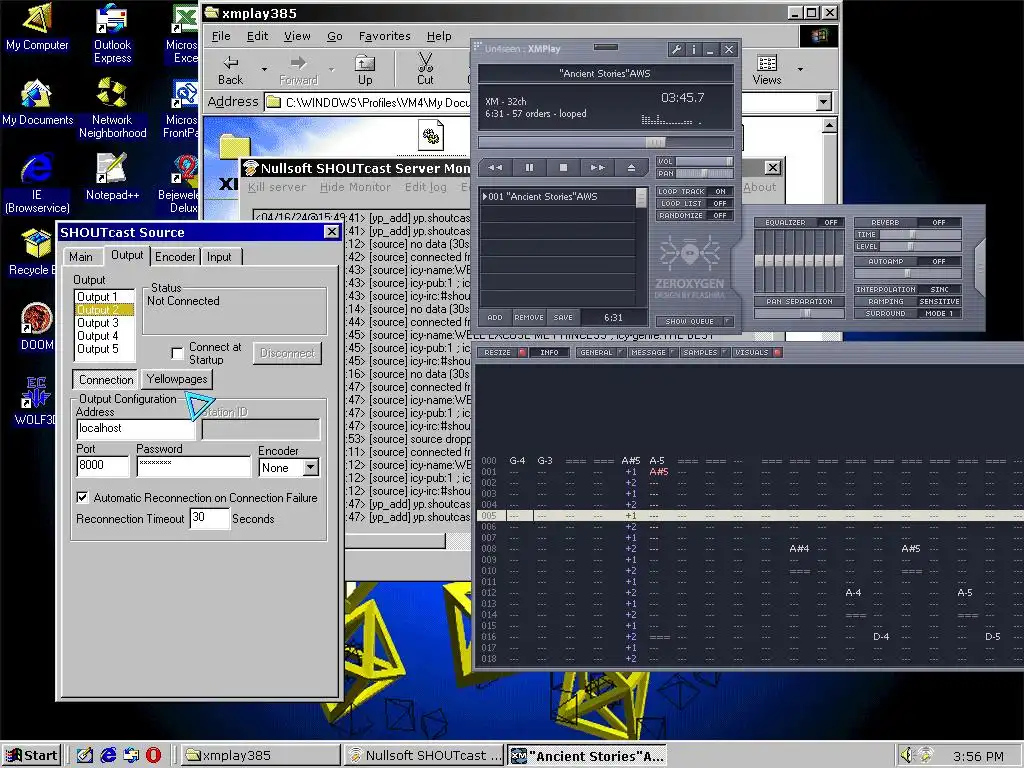Open Hide Monitor menu in SHOUTcast Monitor

355,187
